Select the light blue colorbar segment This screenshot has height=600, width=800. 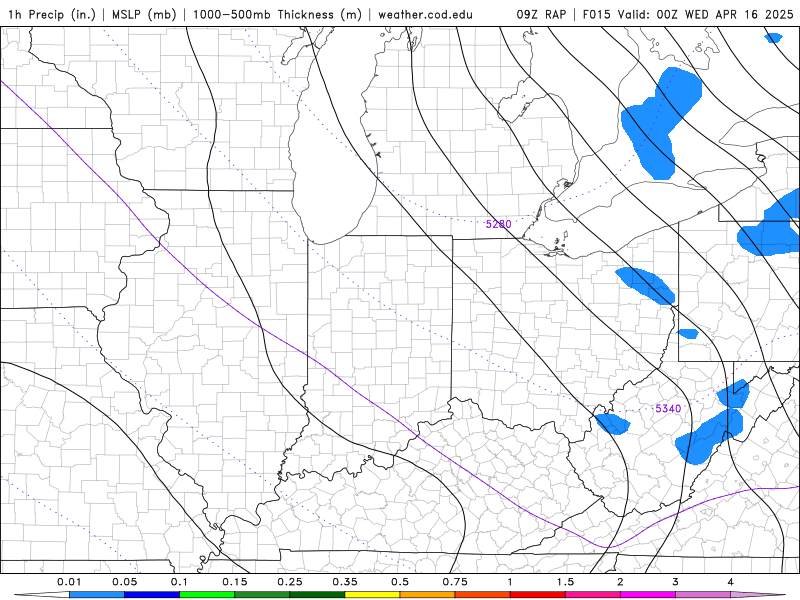96,595
